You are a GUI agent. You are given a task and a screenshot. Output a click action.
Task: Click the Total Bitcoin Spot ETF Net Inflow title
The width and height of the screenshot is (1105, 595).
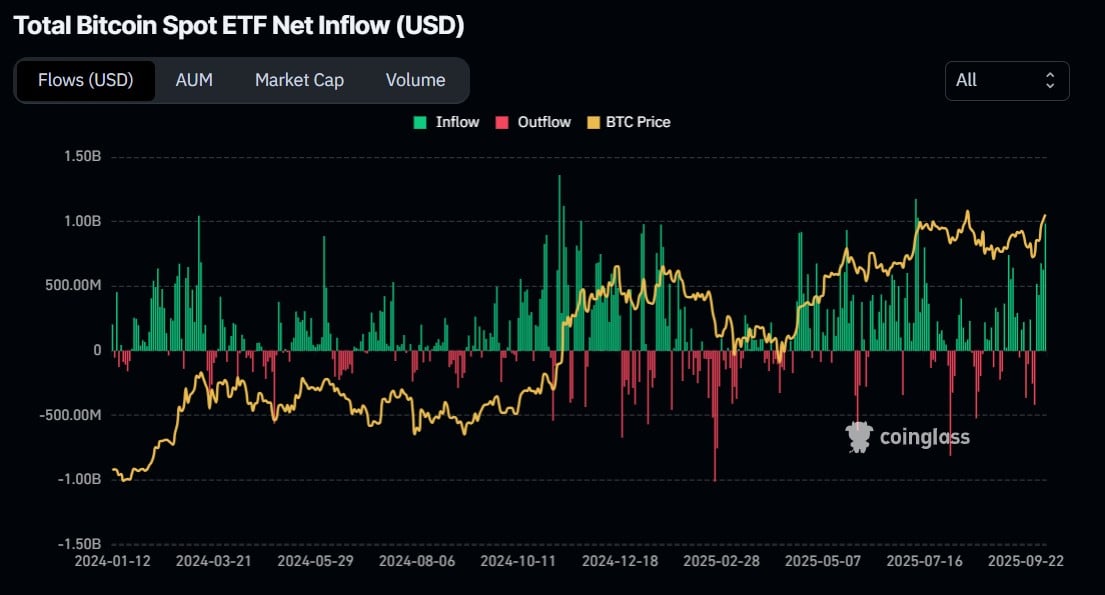tap(239, 26)
